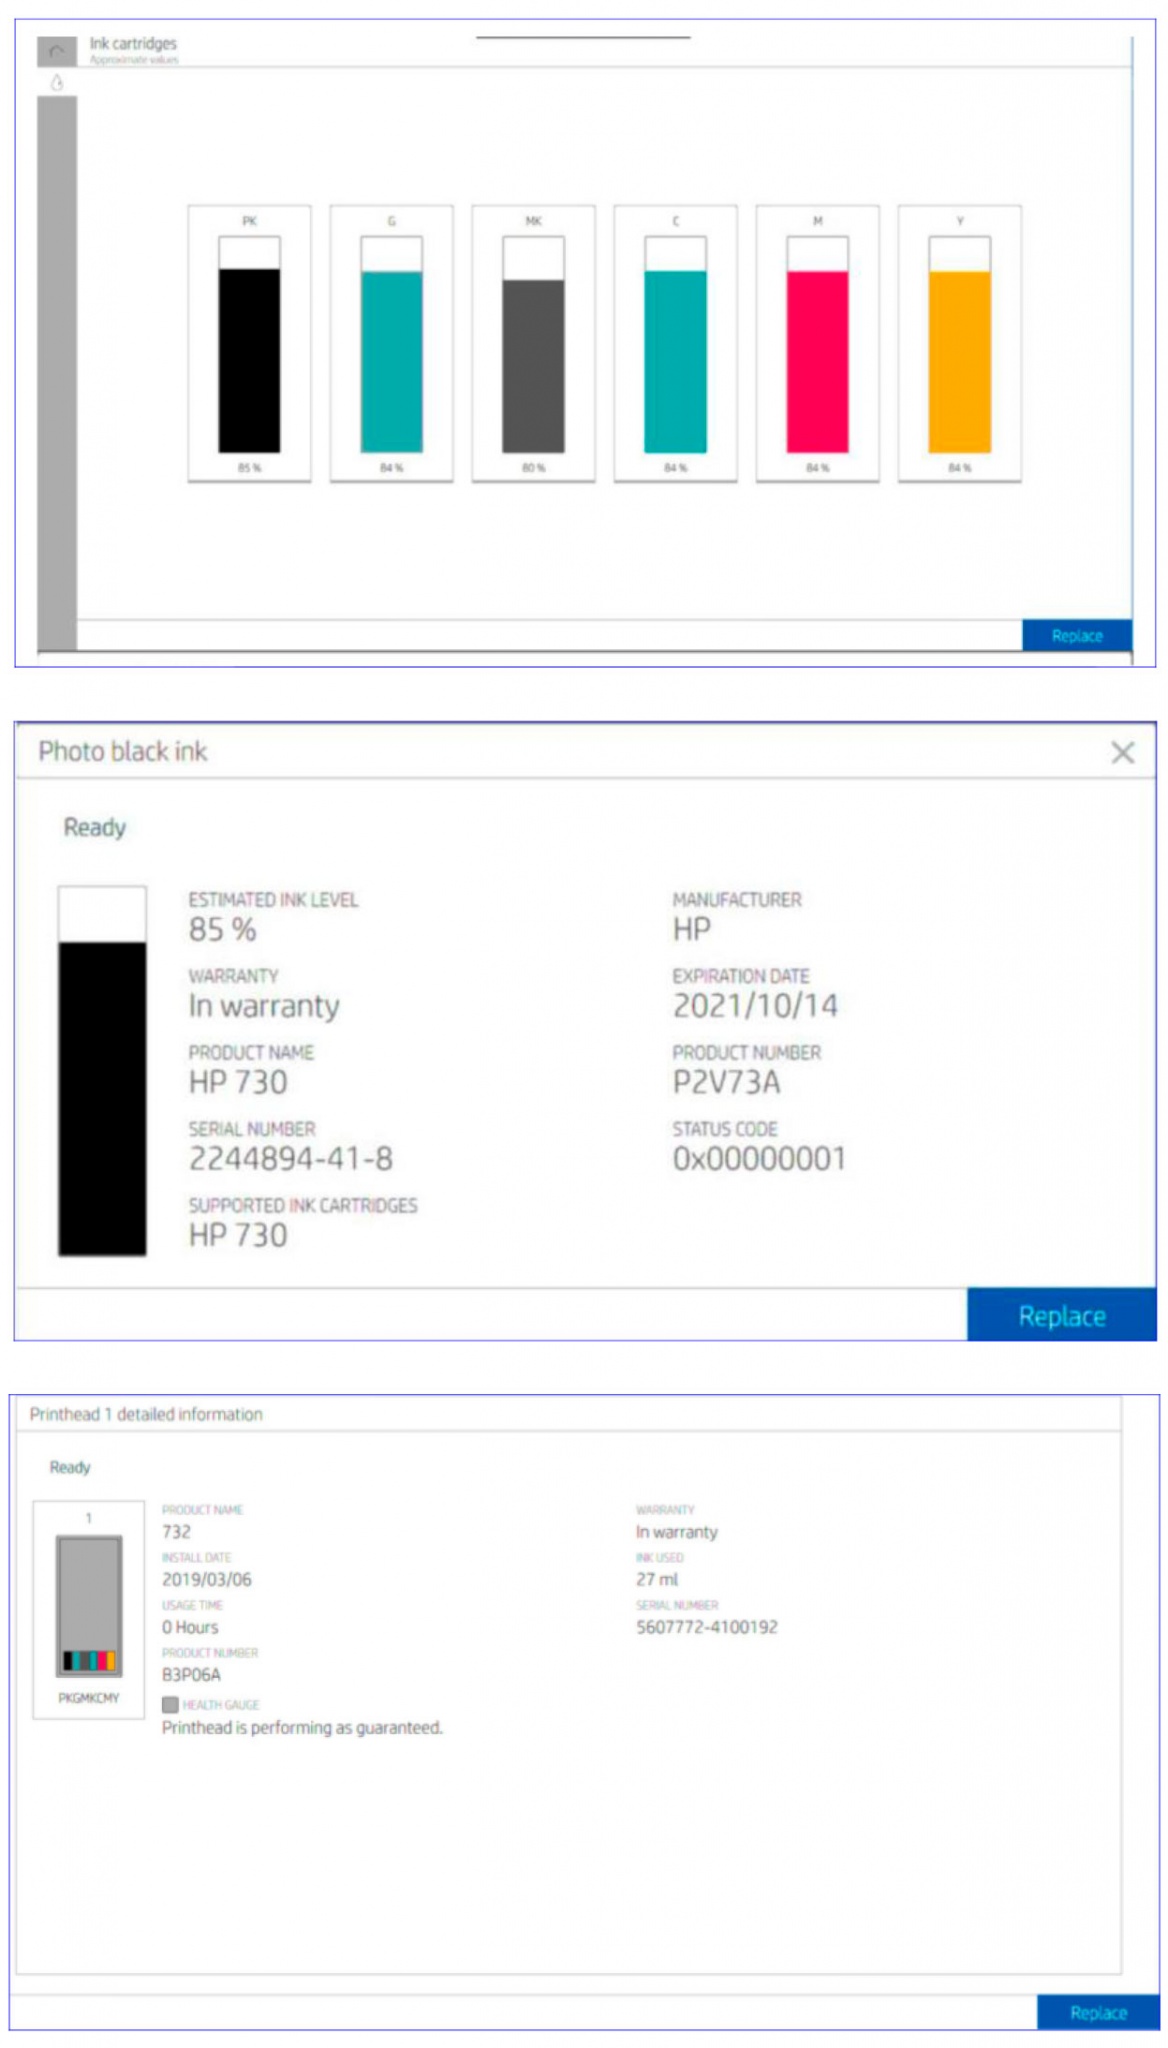
Task: Click the gray sidebar strip below ink drop
Action: tap(57, 370)
